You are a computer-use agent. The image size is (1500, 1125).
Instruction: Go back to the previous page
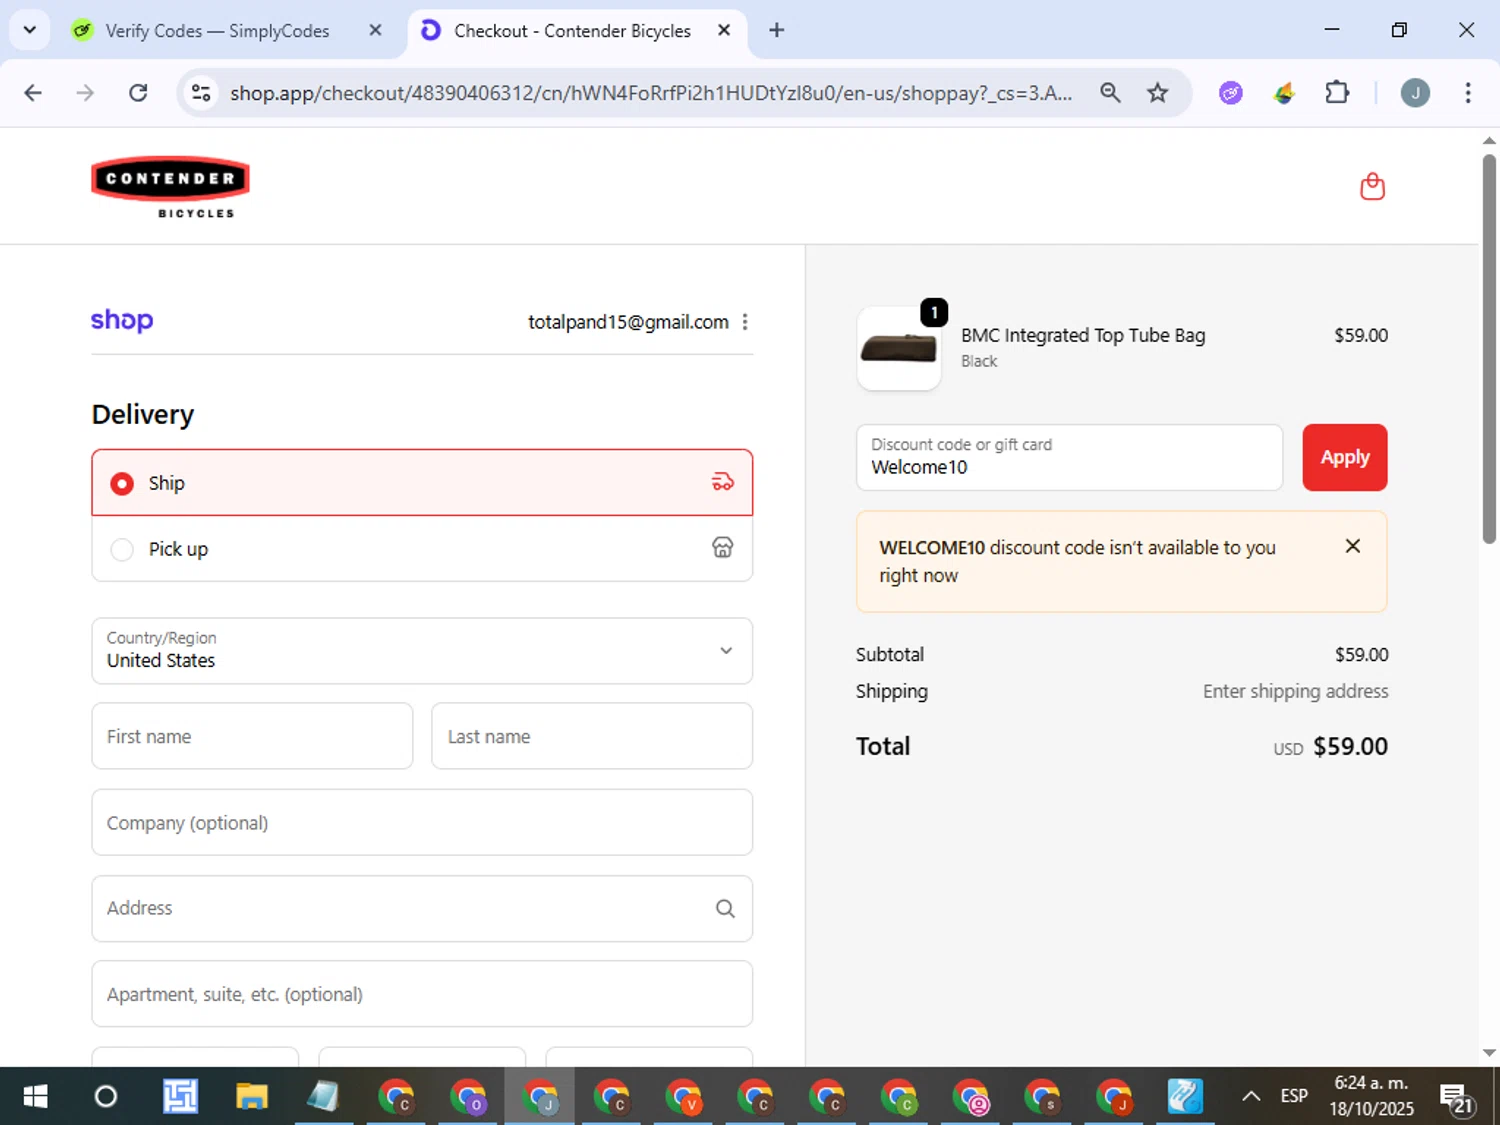coord(33,93)
